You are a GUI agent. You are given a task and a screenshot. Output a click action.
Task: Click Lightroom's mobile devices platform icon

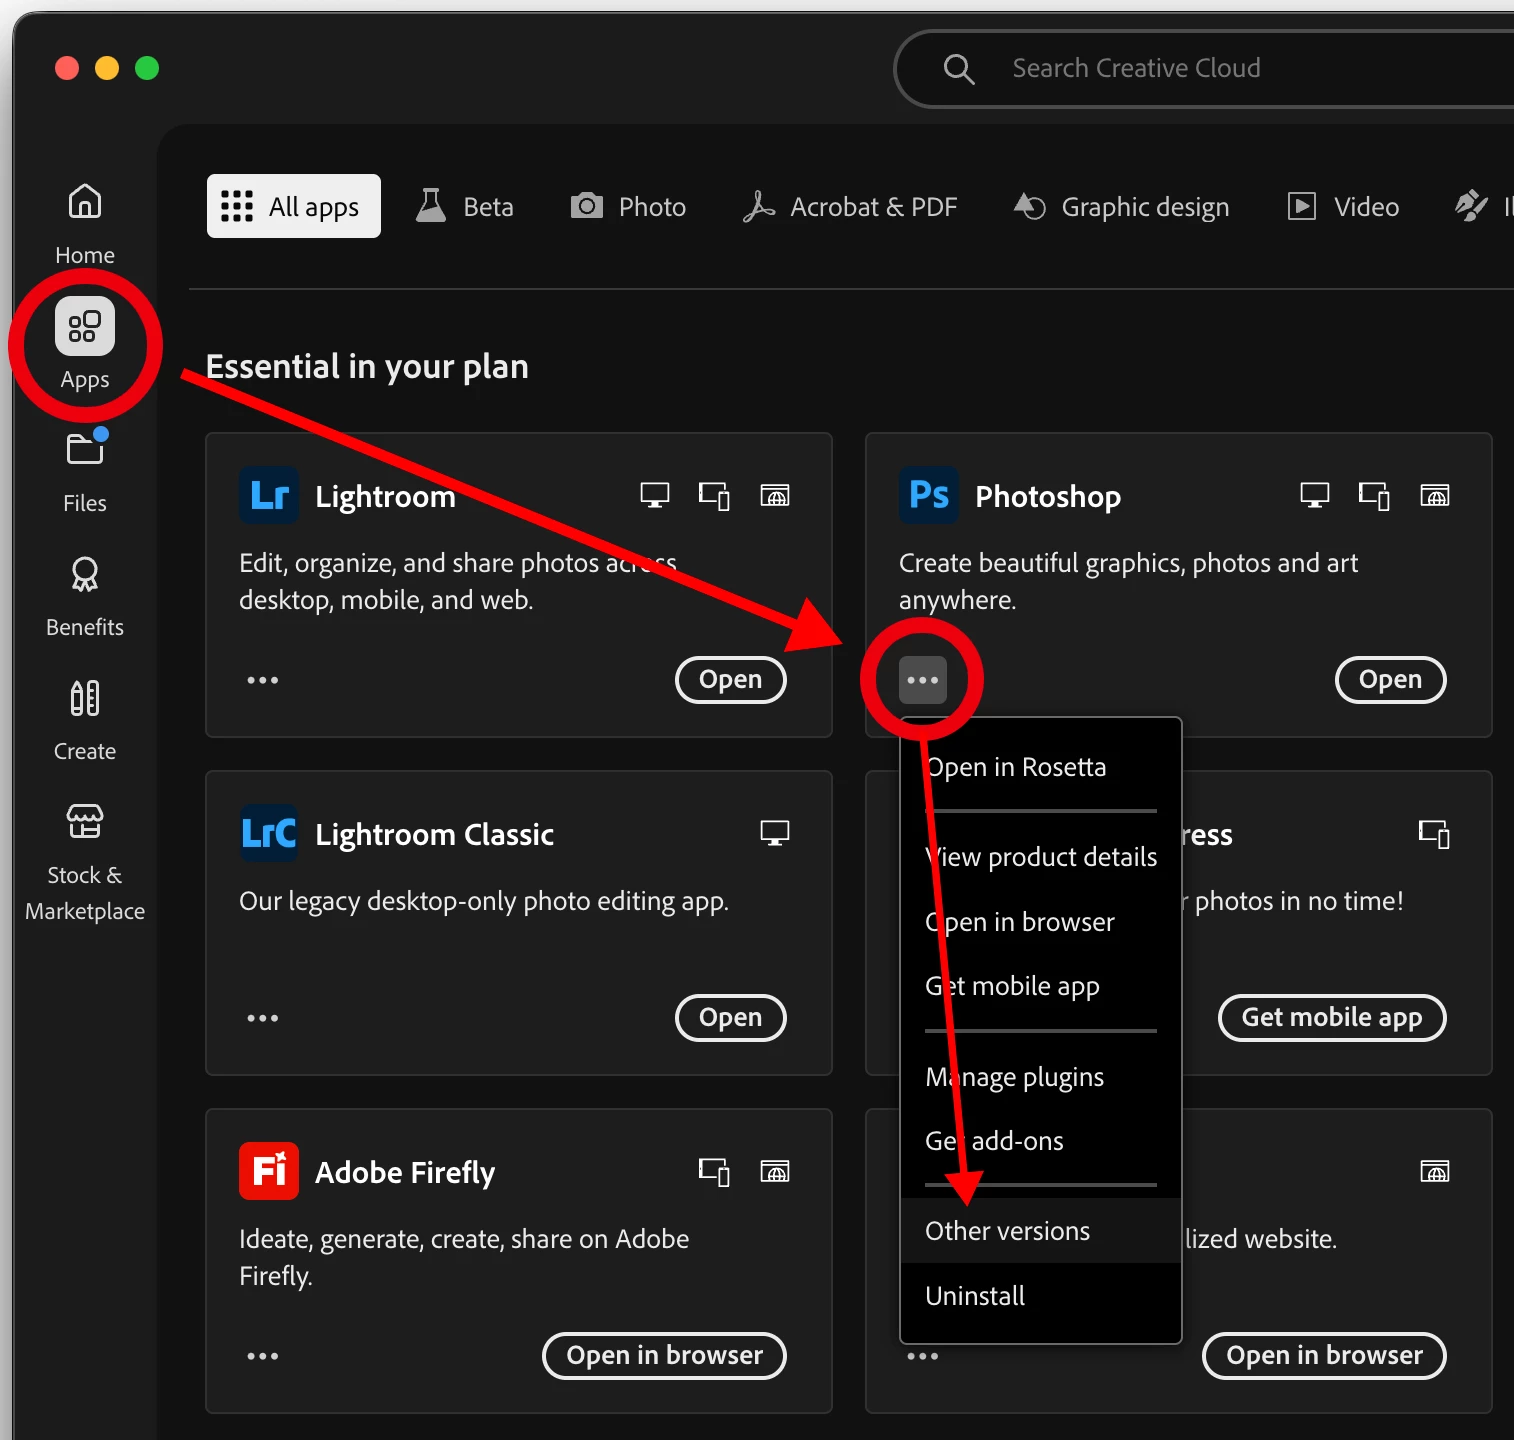(714, 495)
